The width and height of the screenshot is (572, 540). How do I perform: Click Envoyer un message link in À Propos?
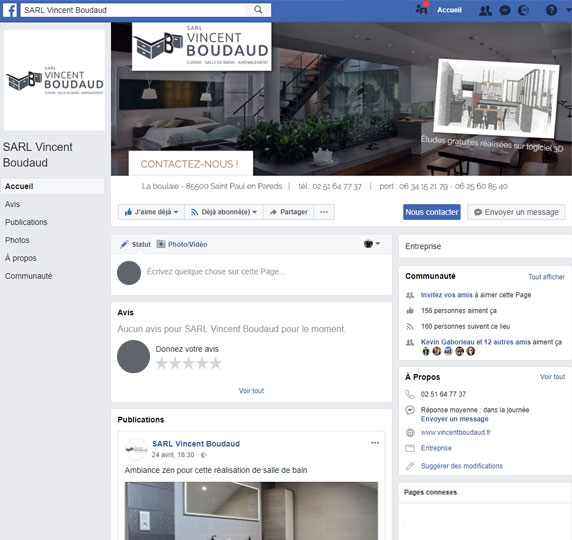pos(455,419)
